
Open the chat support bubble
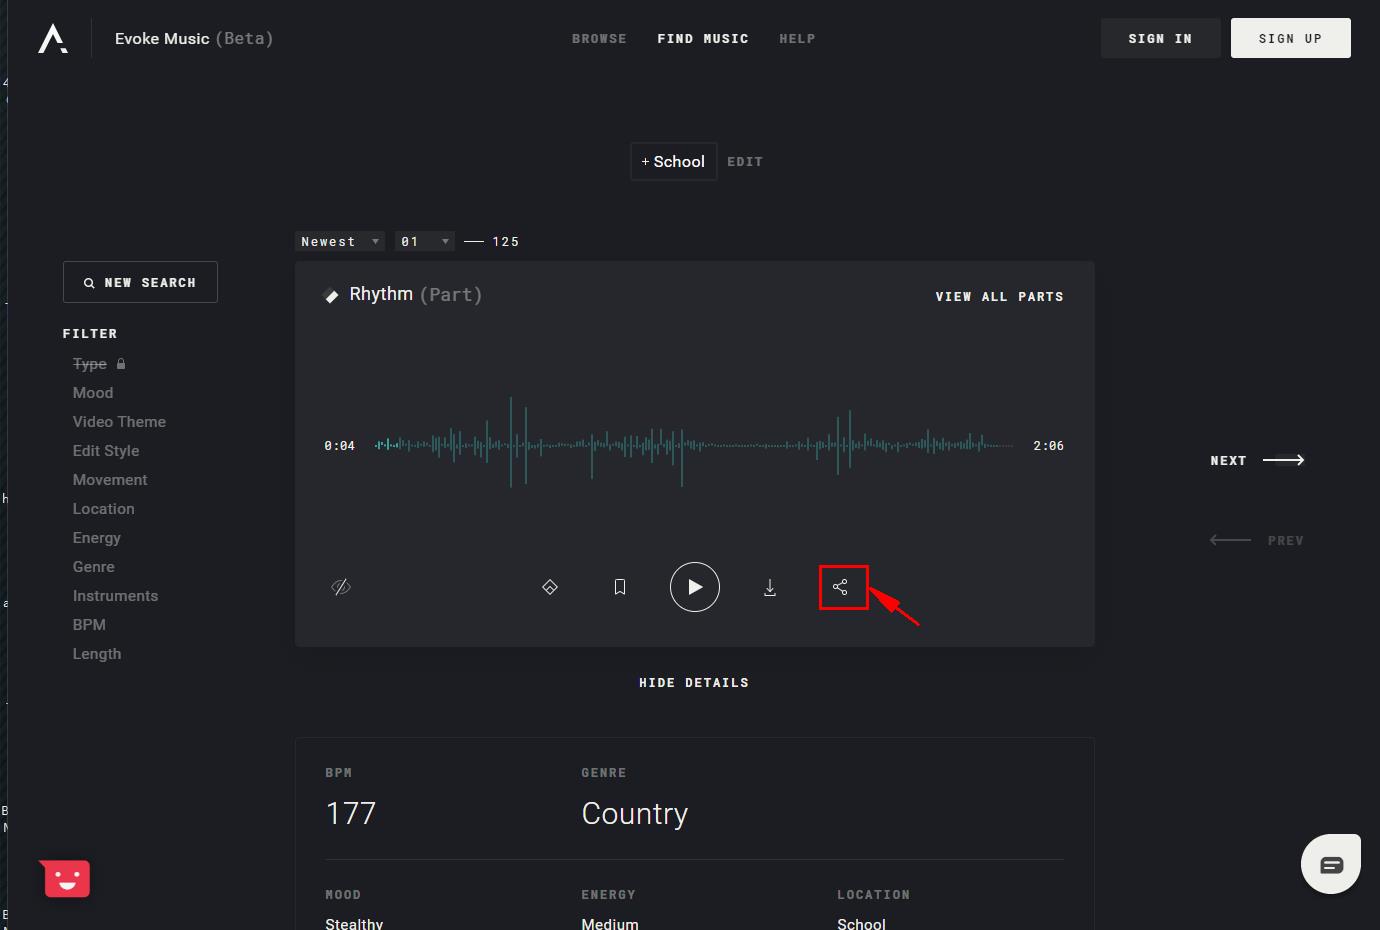coord(1330,864)
